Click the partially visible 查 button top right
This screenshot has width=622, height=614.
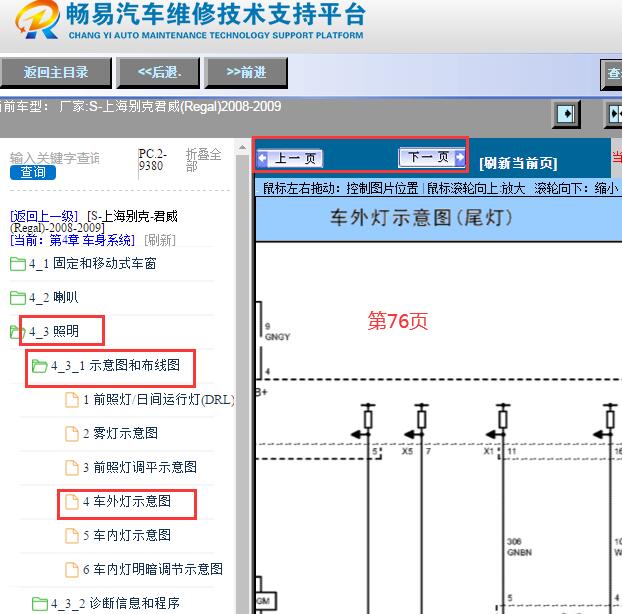tap(612, 74)
